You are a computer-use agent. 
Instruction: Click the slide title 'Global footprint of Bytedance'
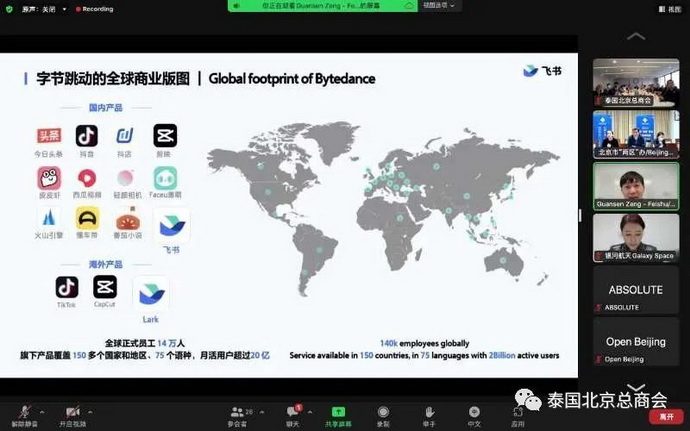point(292,79)
